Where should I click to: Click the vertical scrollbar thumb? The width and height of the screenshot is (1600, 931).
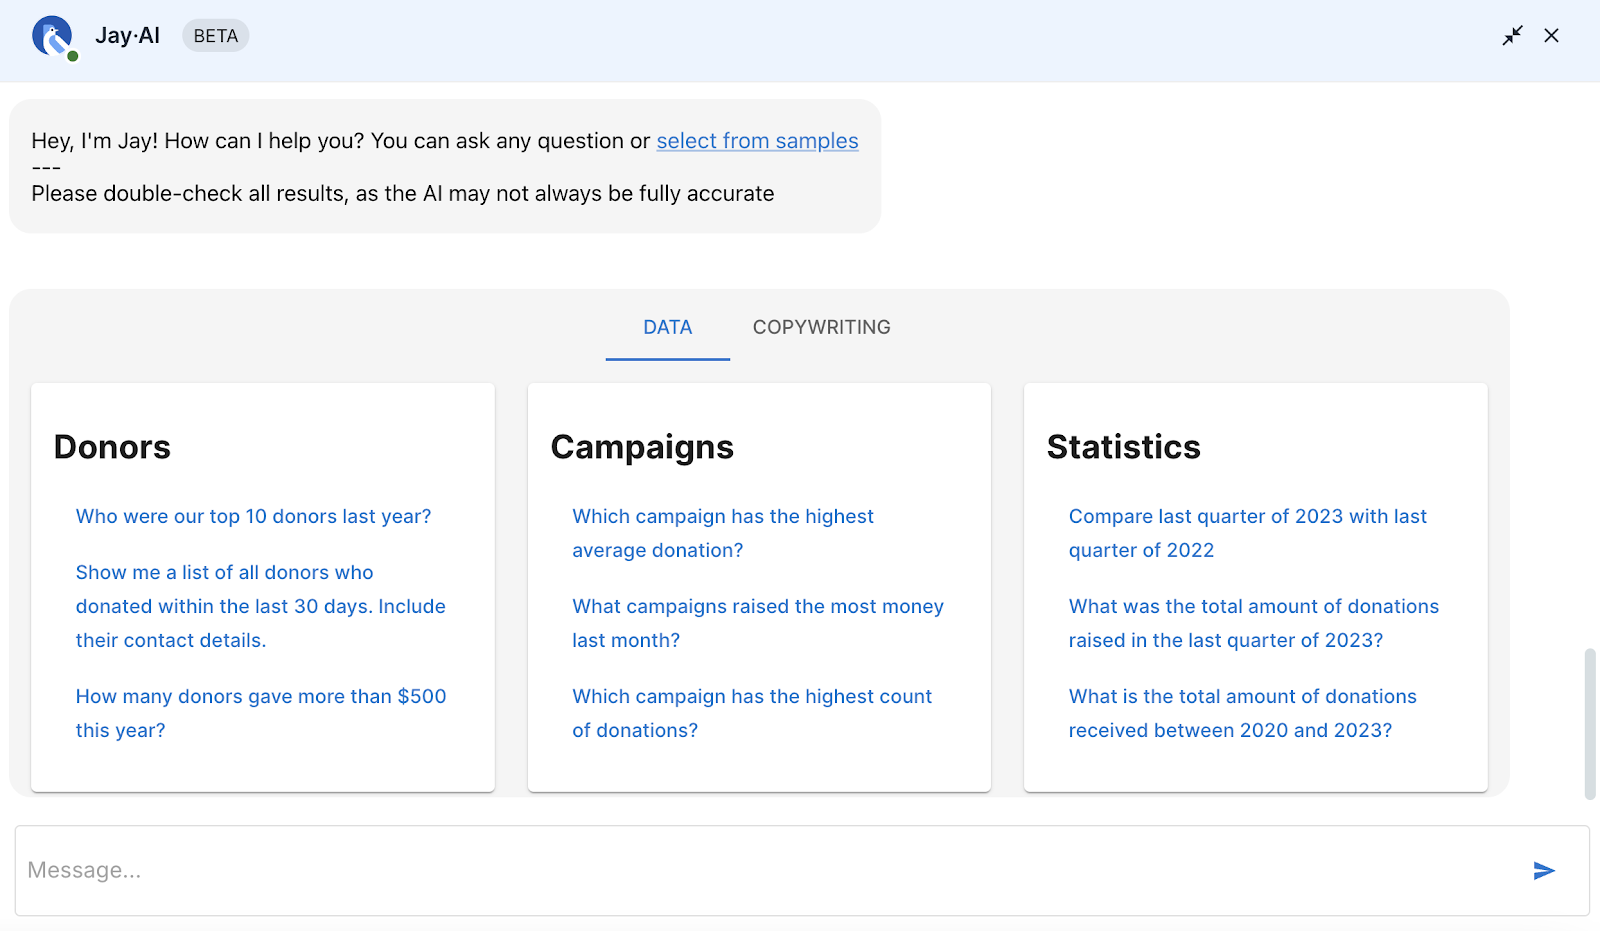point(1590,724)
